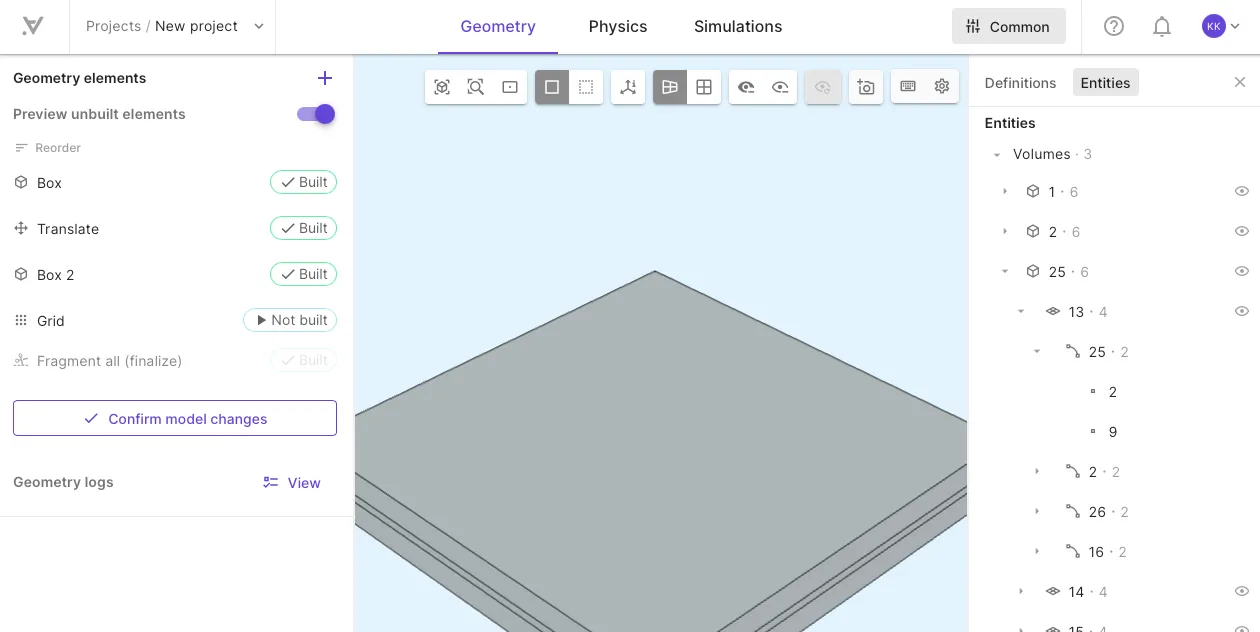The width and height of the screenshot is (1260, 632).
Task: Click Confirm model changes button
Action: click(175, 418)
